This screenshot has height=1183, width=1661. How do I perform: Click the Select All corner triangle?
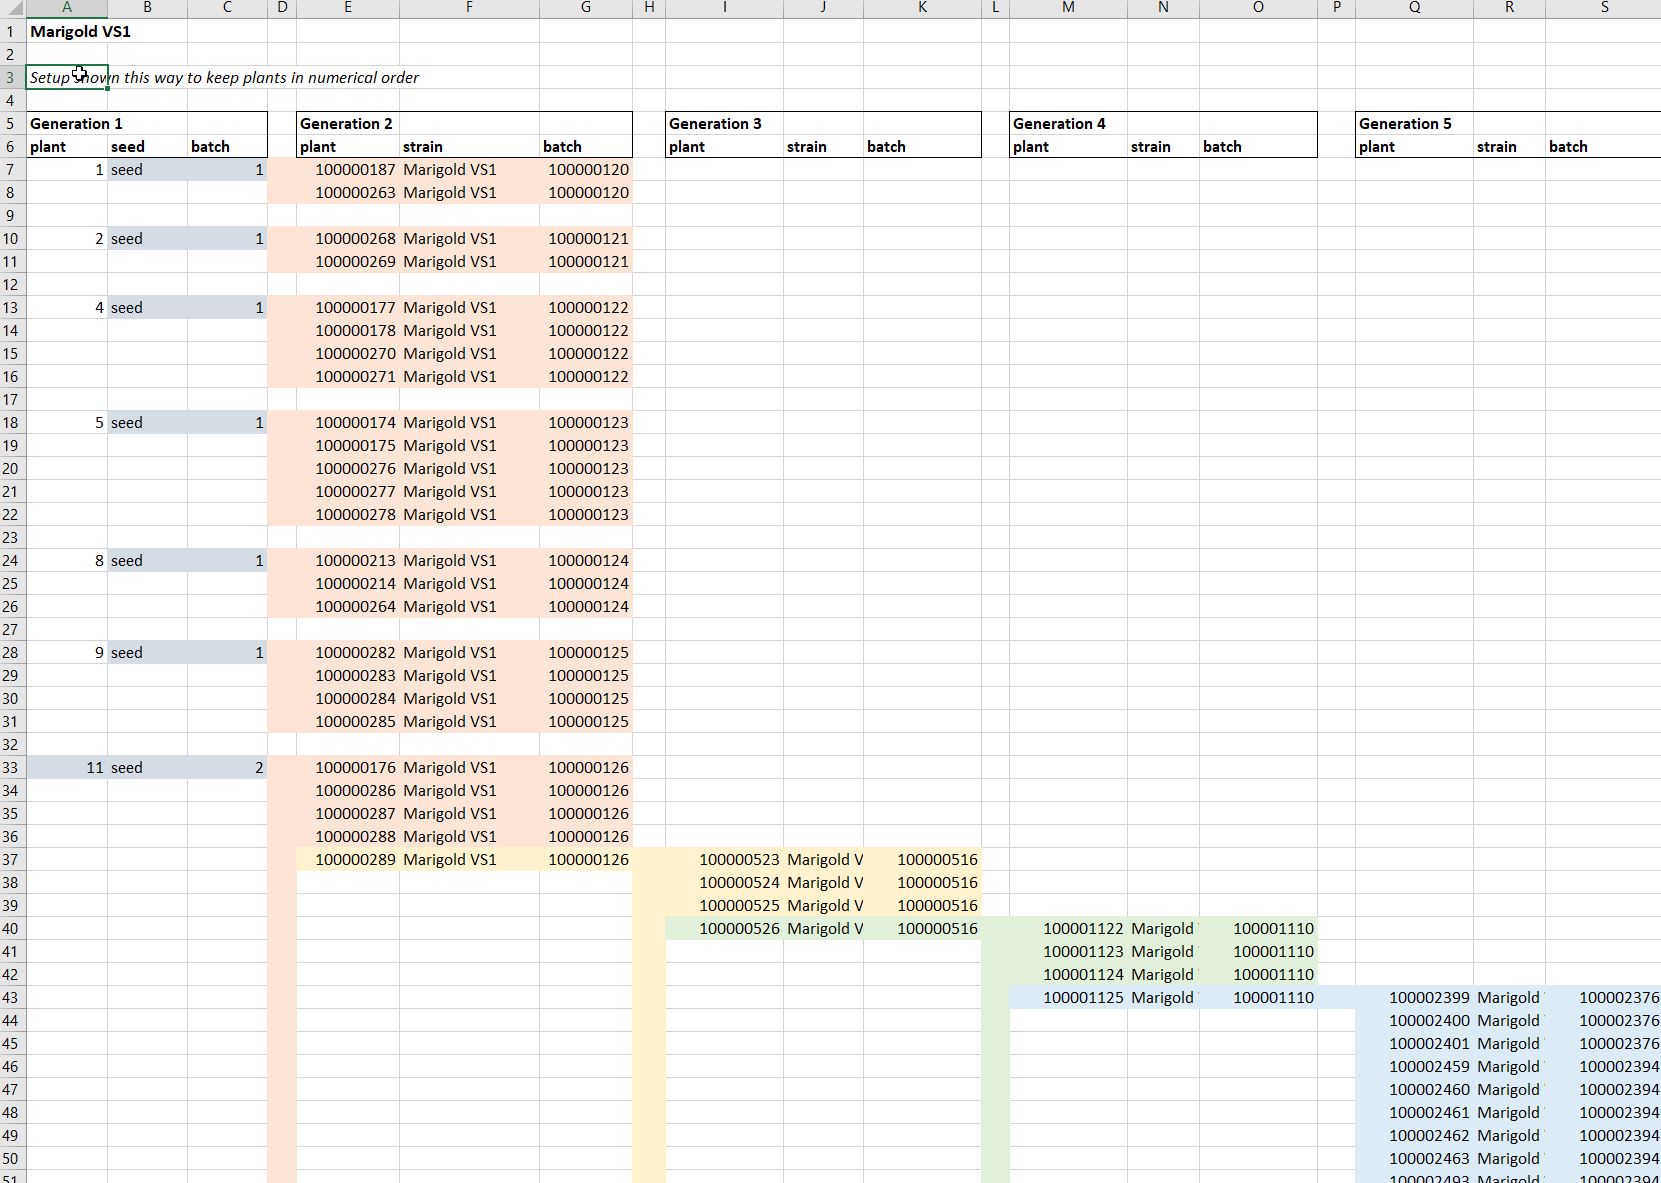(x=12, y=8)
